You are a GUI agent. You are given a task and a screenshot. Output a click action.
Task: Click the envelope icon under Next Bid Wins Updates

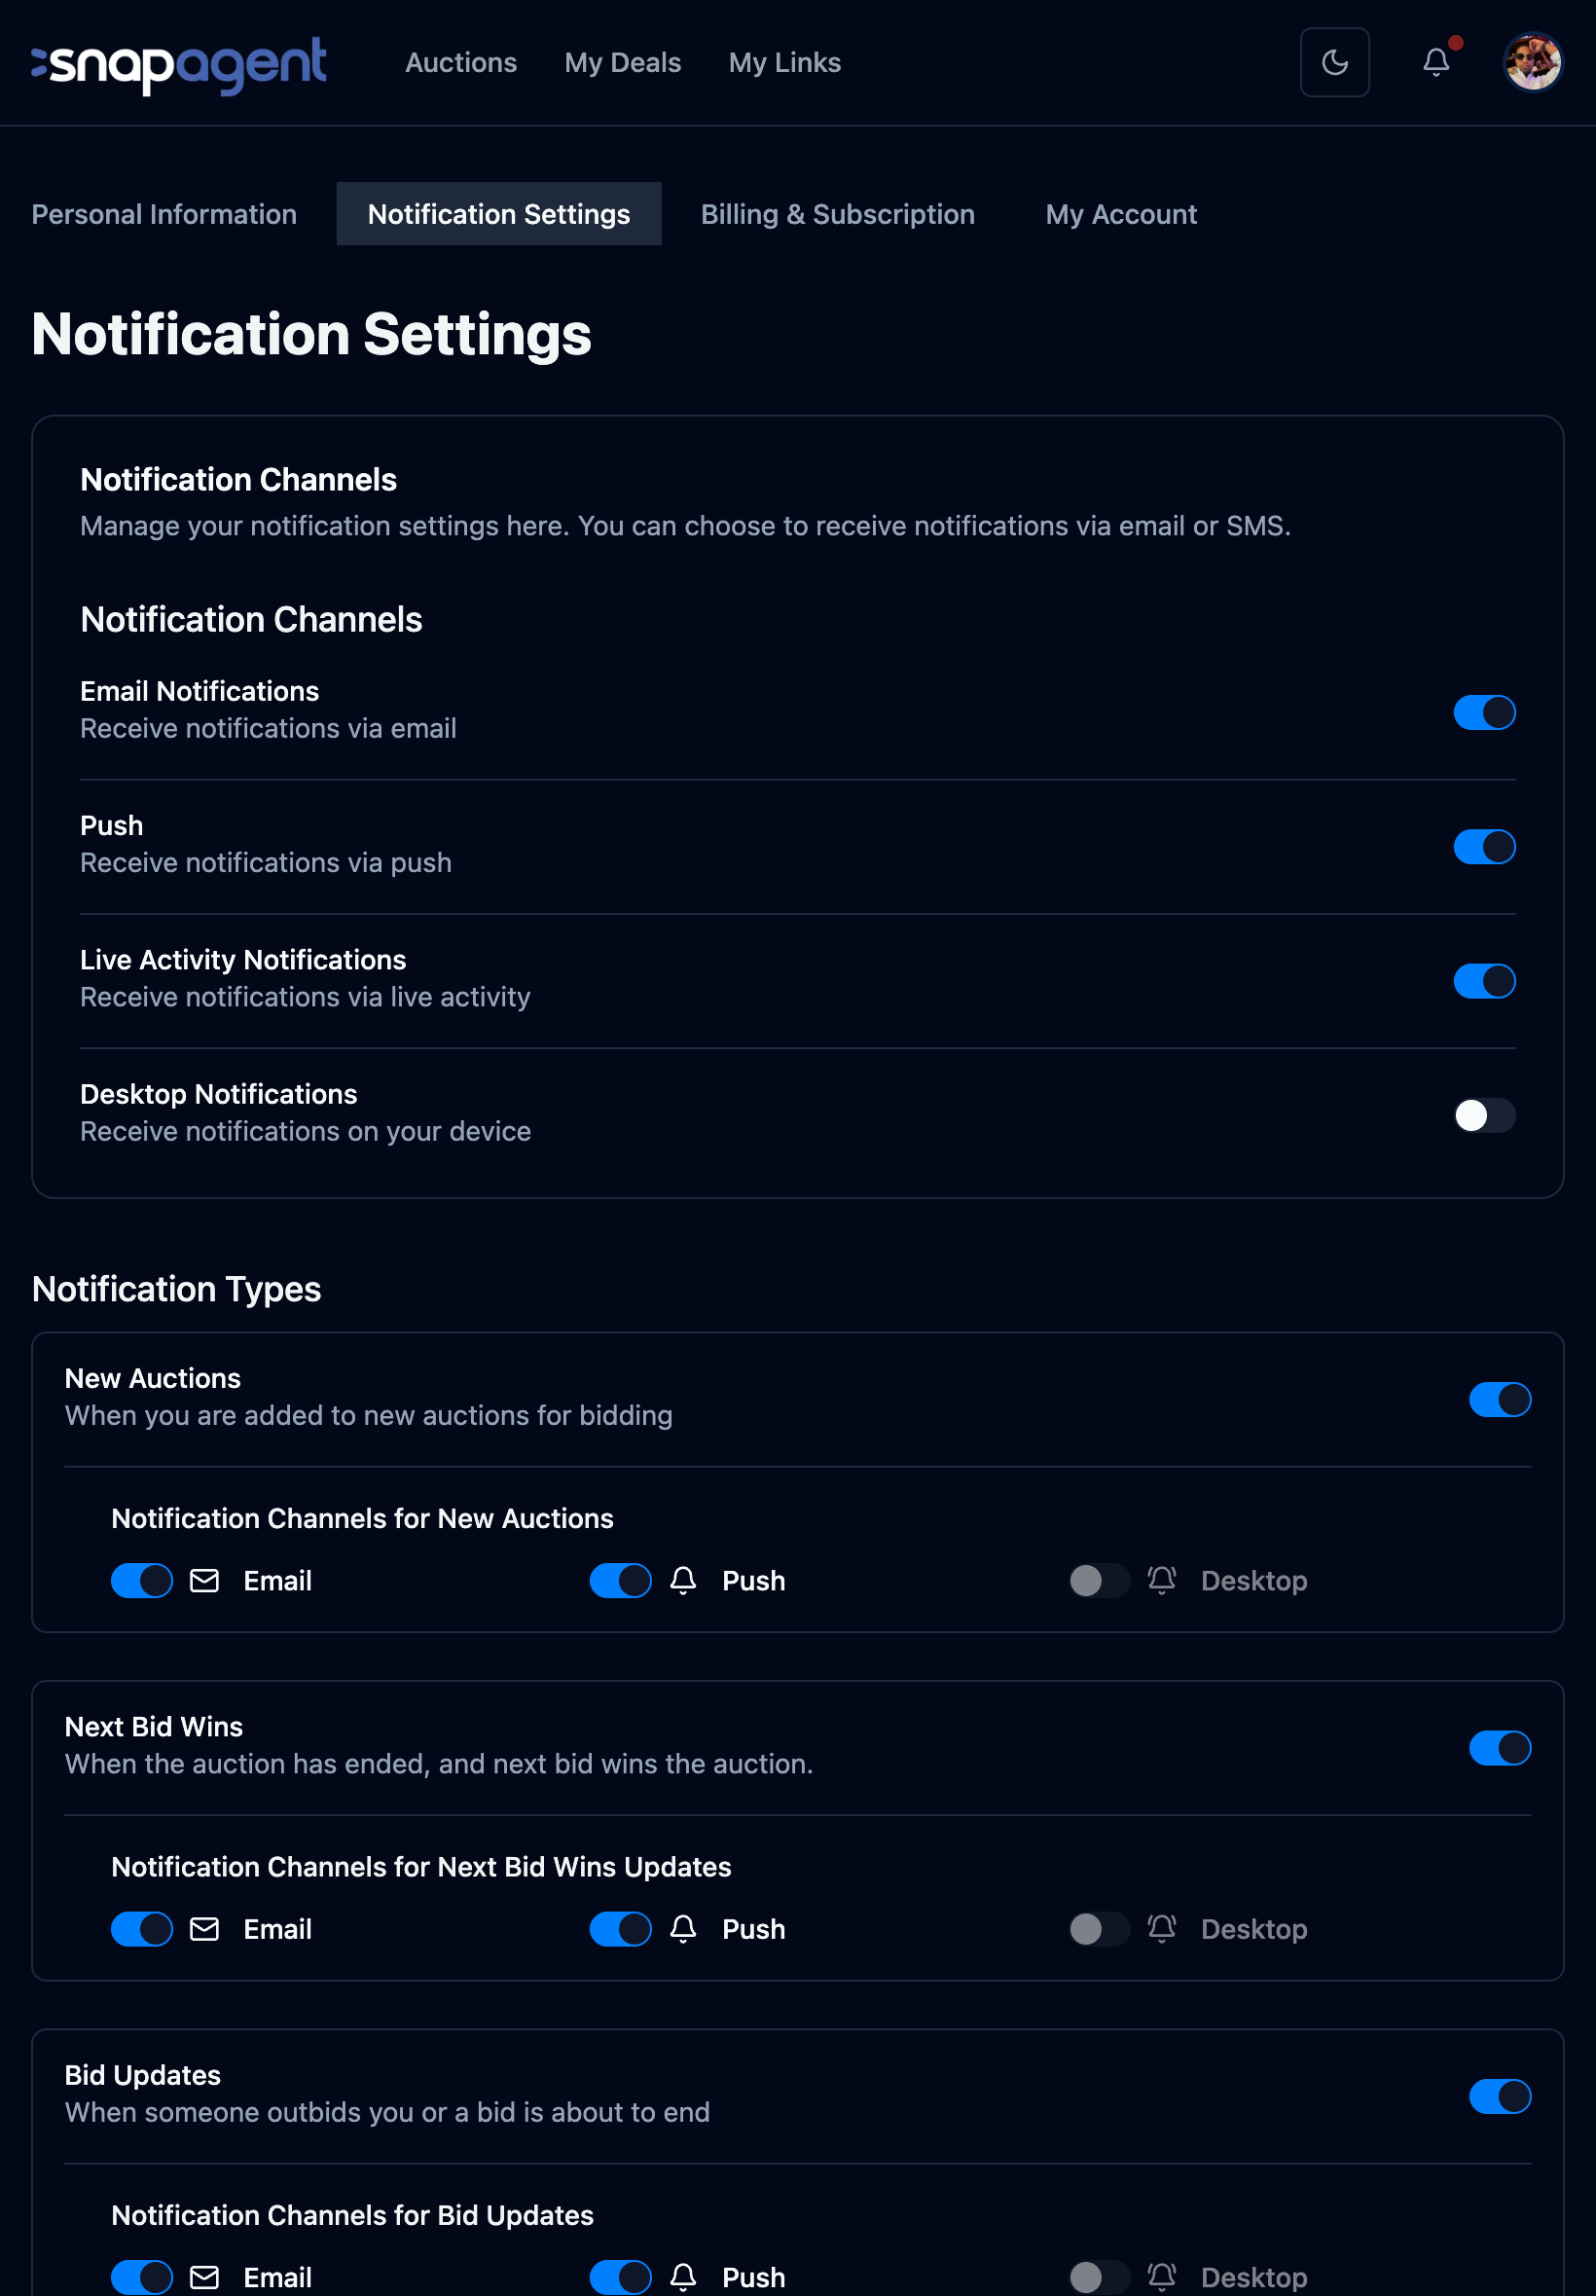click(204, 1928)
